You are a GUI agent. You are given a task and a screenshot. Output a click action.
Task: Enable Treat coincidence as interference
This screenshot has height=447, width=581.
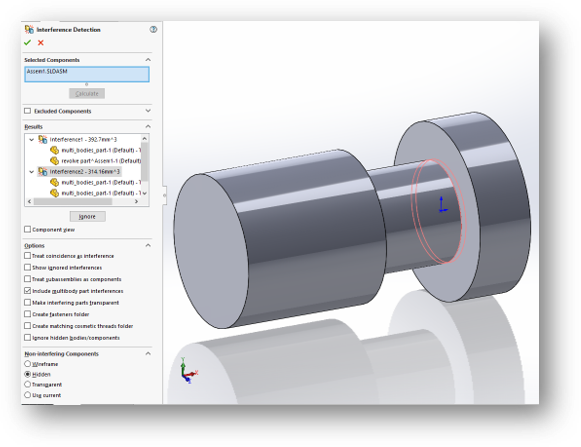pos(27,256)
